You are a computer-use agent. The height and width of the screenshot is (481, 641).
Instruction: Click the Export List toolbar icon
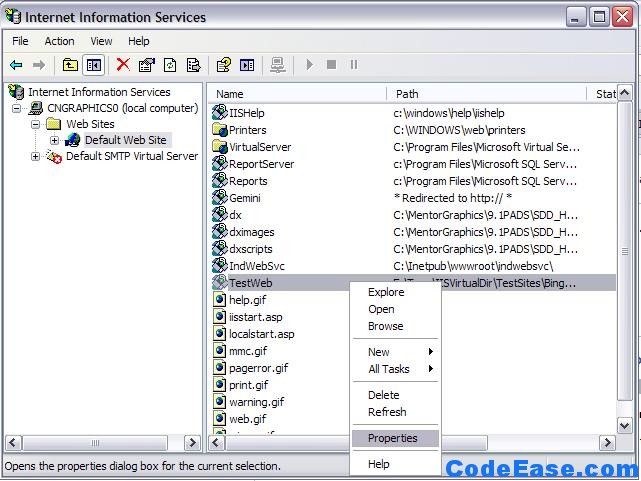(x=193, y=65)
